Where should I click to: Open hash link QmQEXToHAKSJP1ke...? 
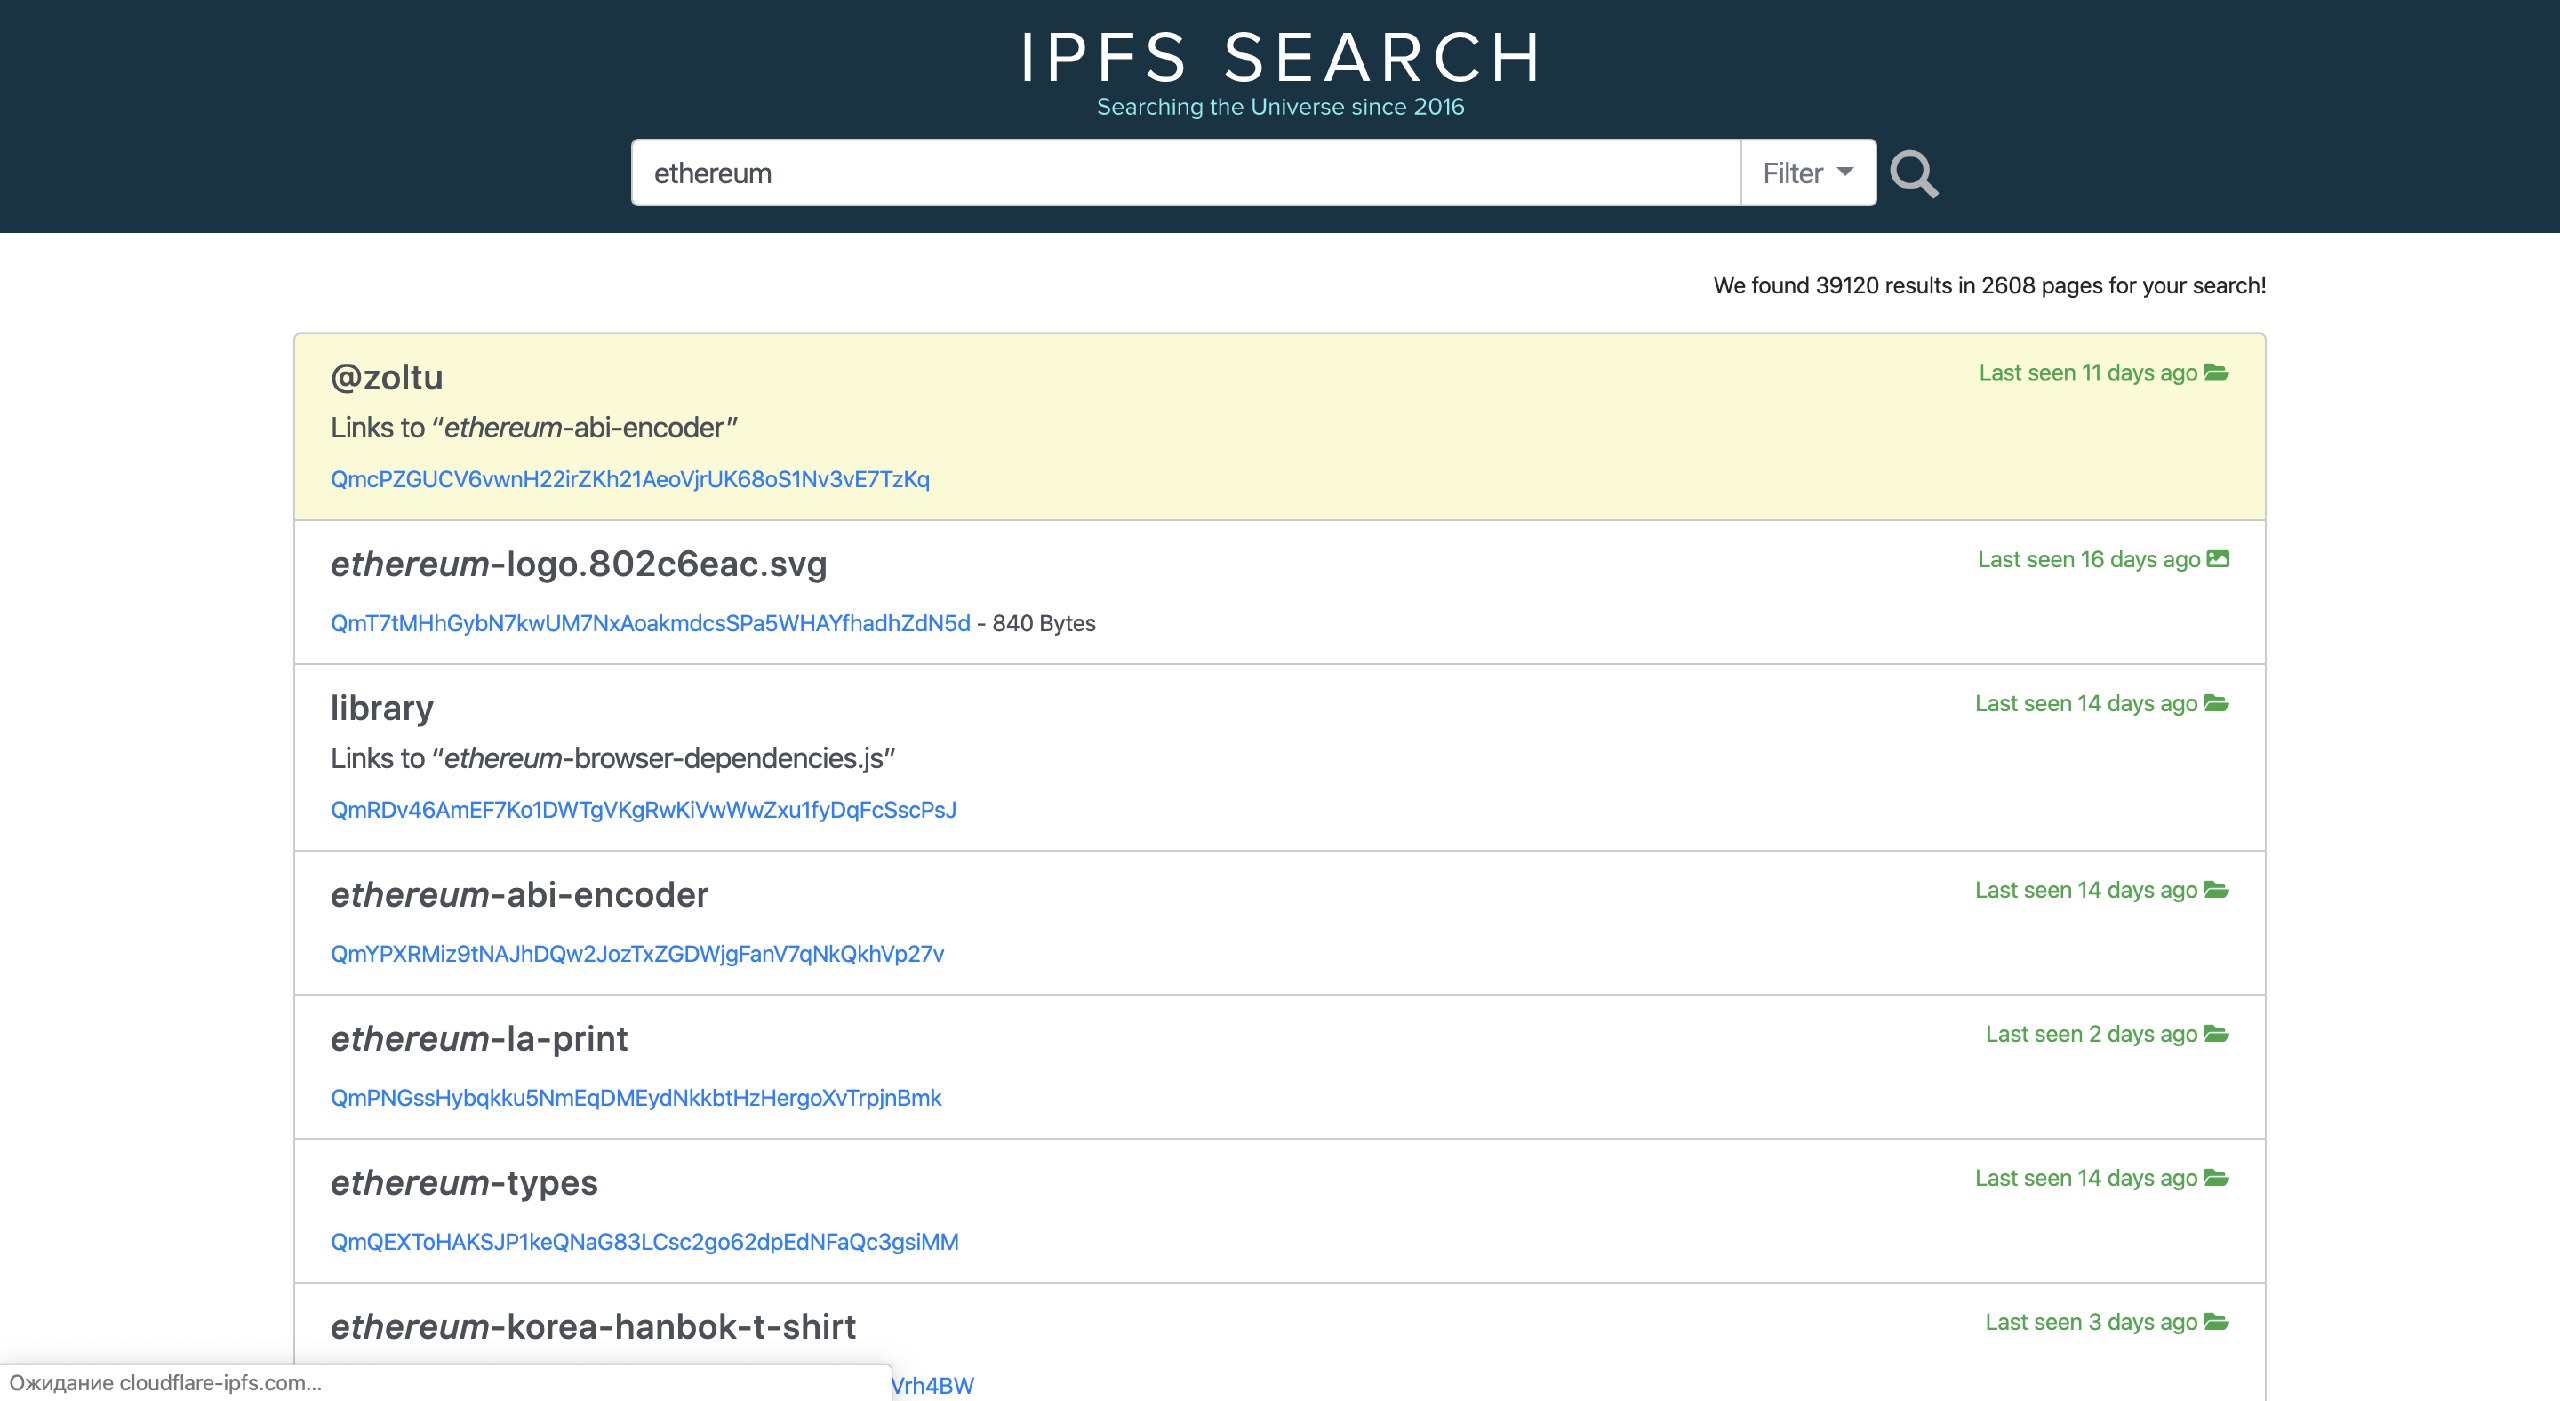[644, 1242]
